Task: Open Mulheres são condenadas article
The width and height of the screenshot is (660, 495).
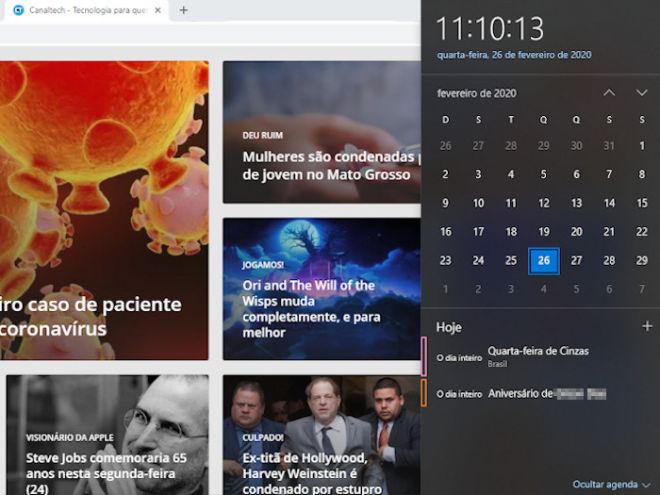Action: [x=322, y=132]
